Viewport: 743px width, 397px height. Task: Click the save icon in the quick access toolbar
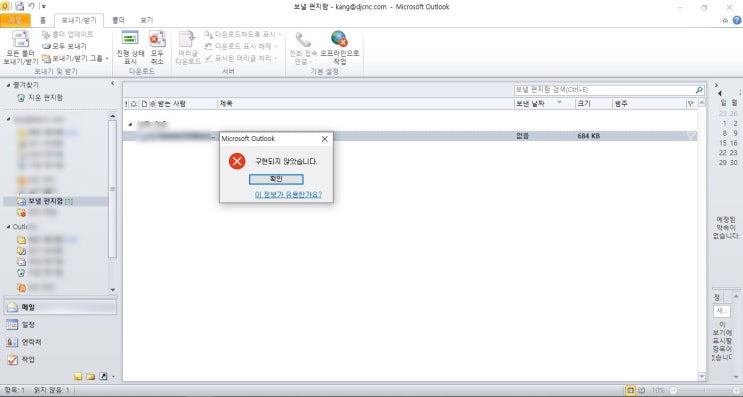click(x=19, y=6)
